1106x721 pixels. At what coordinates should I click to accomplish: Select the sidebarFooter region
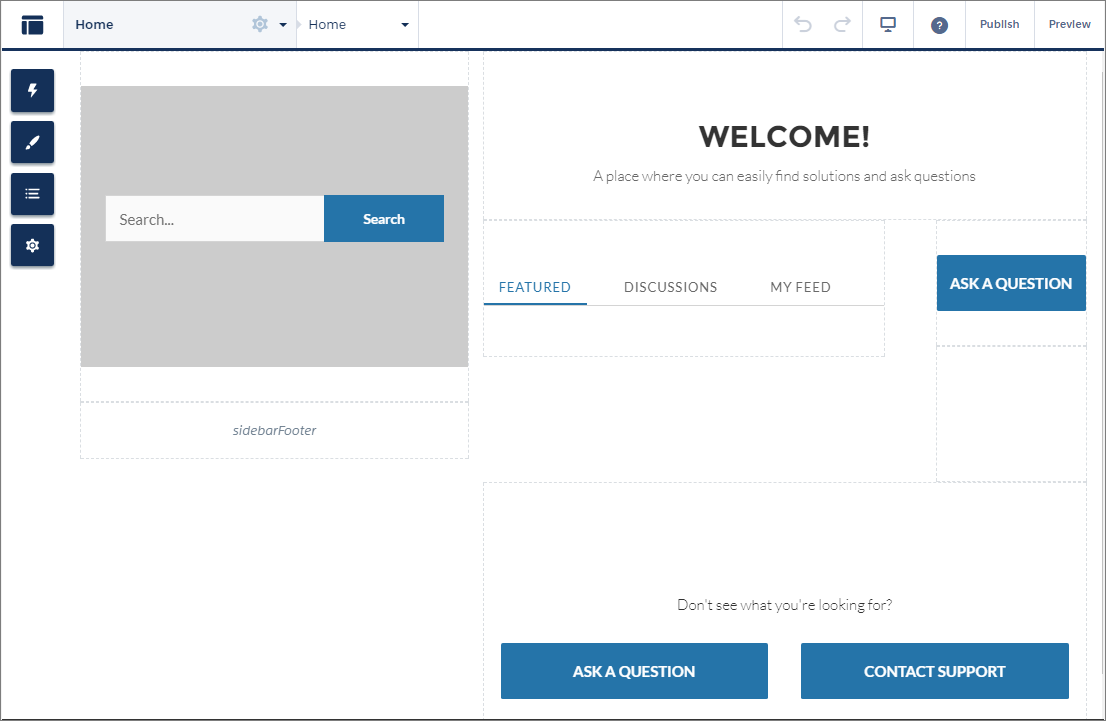coord(274,430)
